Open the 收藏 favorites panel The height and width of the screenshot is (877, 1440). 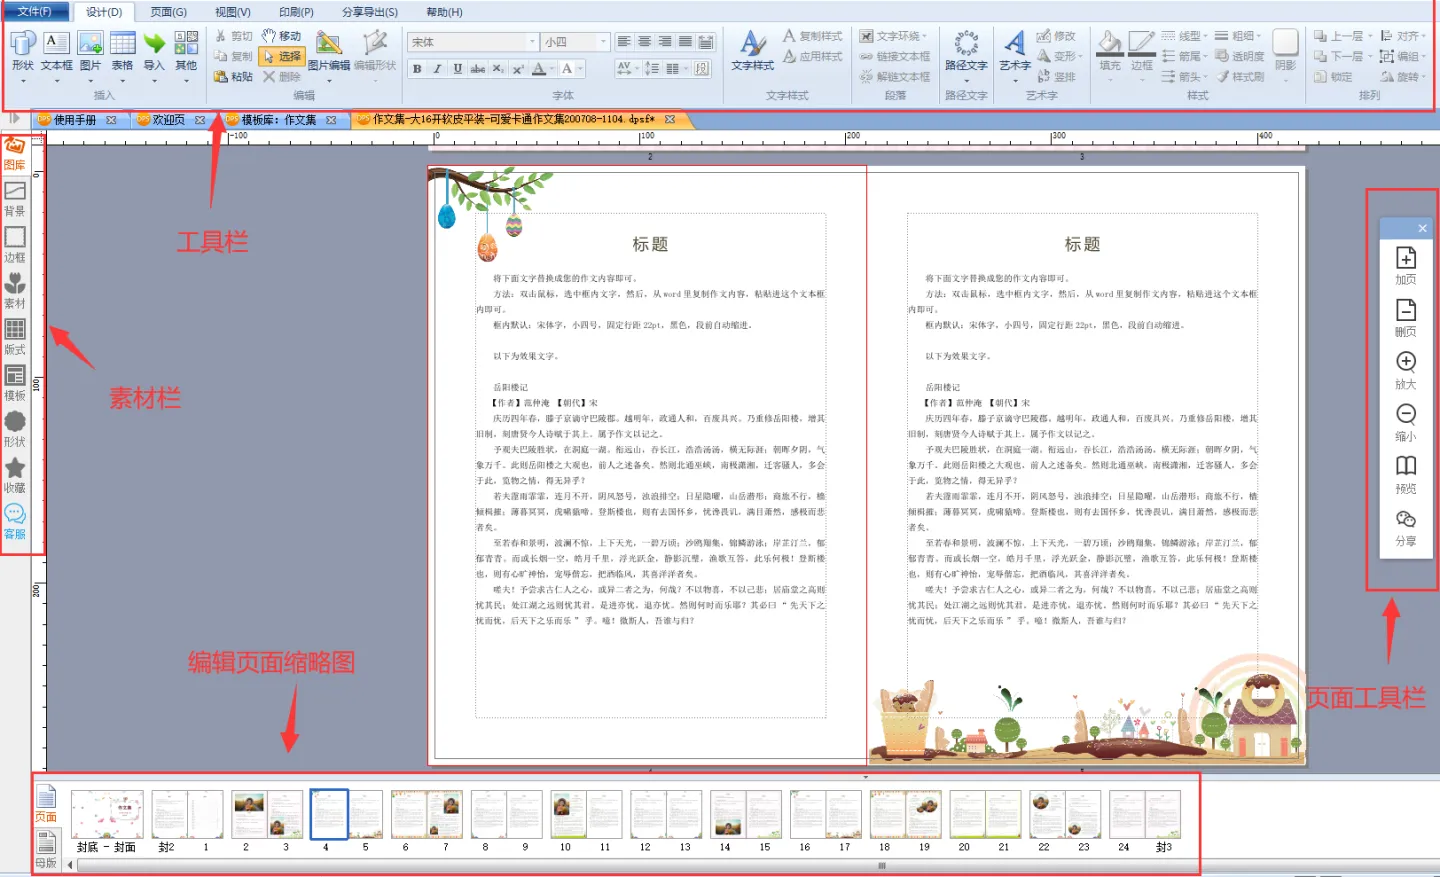(x=15, y=476)
